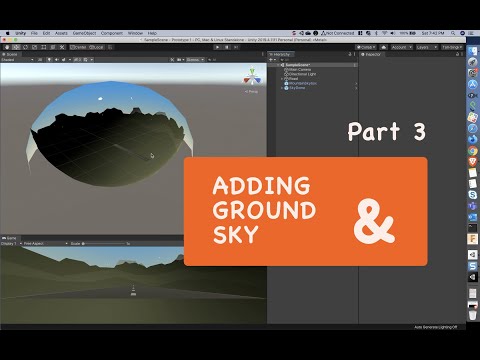
Task: Select MountainSkybox prefab in Hierarchy
Action: point(300,83)
